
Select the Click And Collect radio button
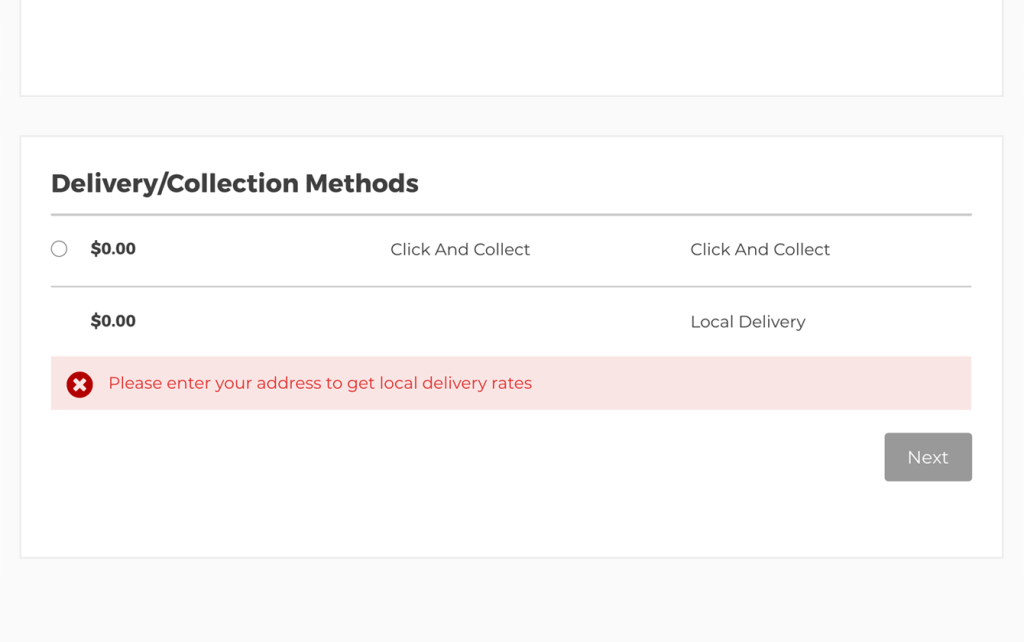59,249
